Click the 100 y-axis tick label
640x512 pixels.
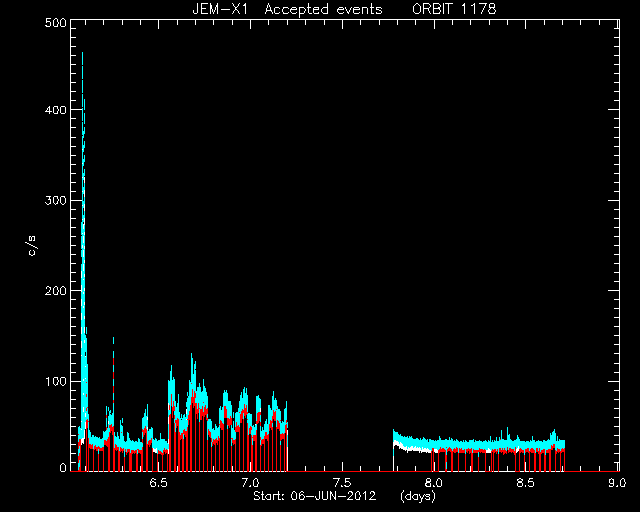tap(56, 382)
